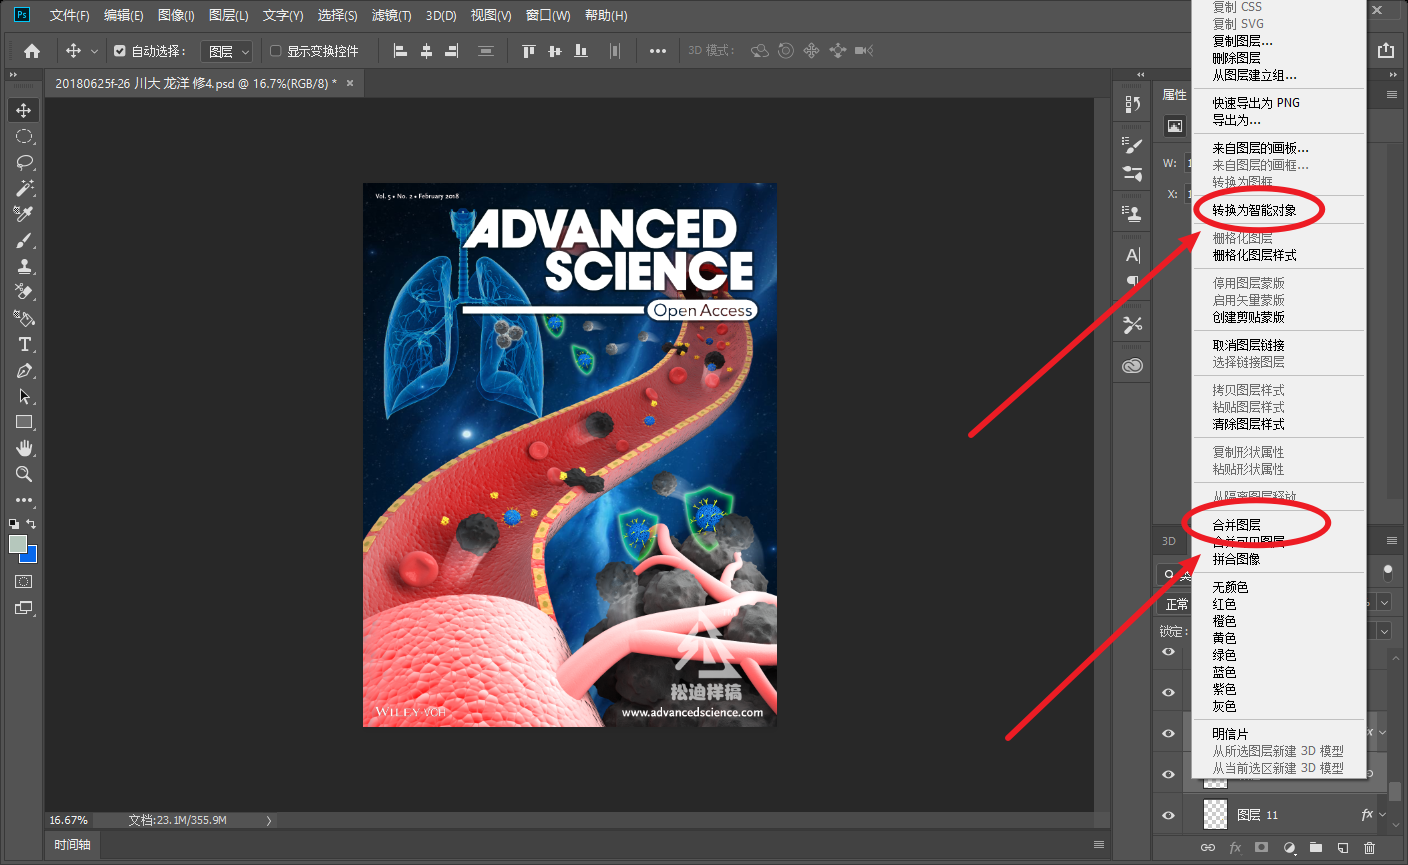Select the Brush tool
The height and width of the screenshot is (865, 1408).
coord(24,240)
